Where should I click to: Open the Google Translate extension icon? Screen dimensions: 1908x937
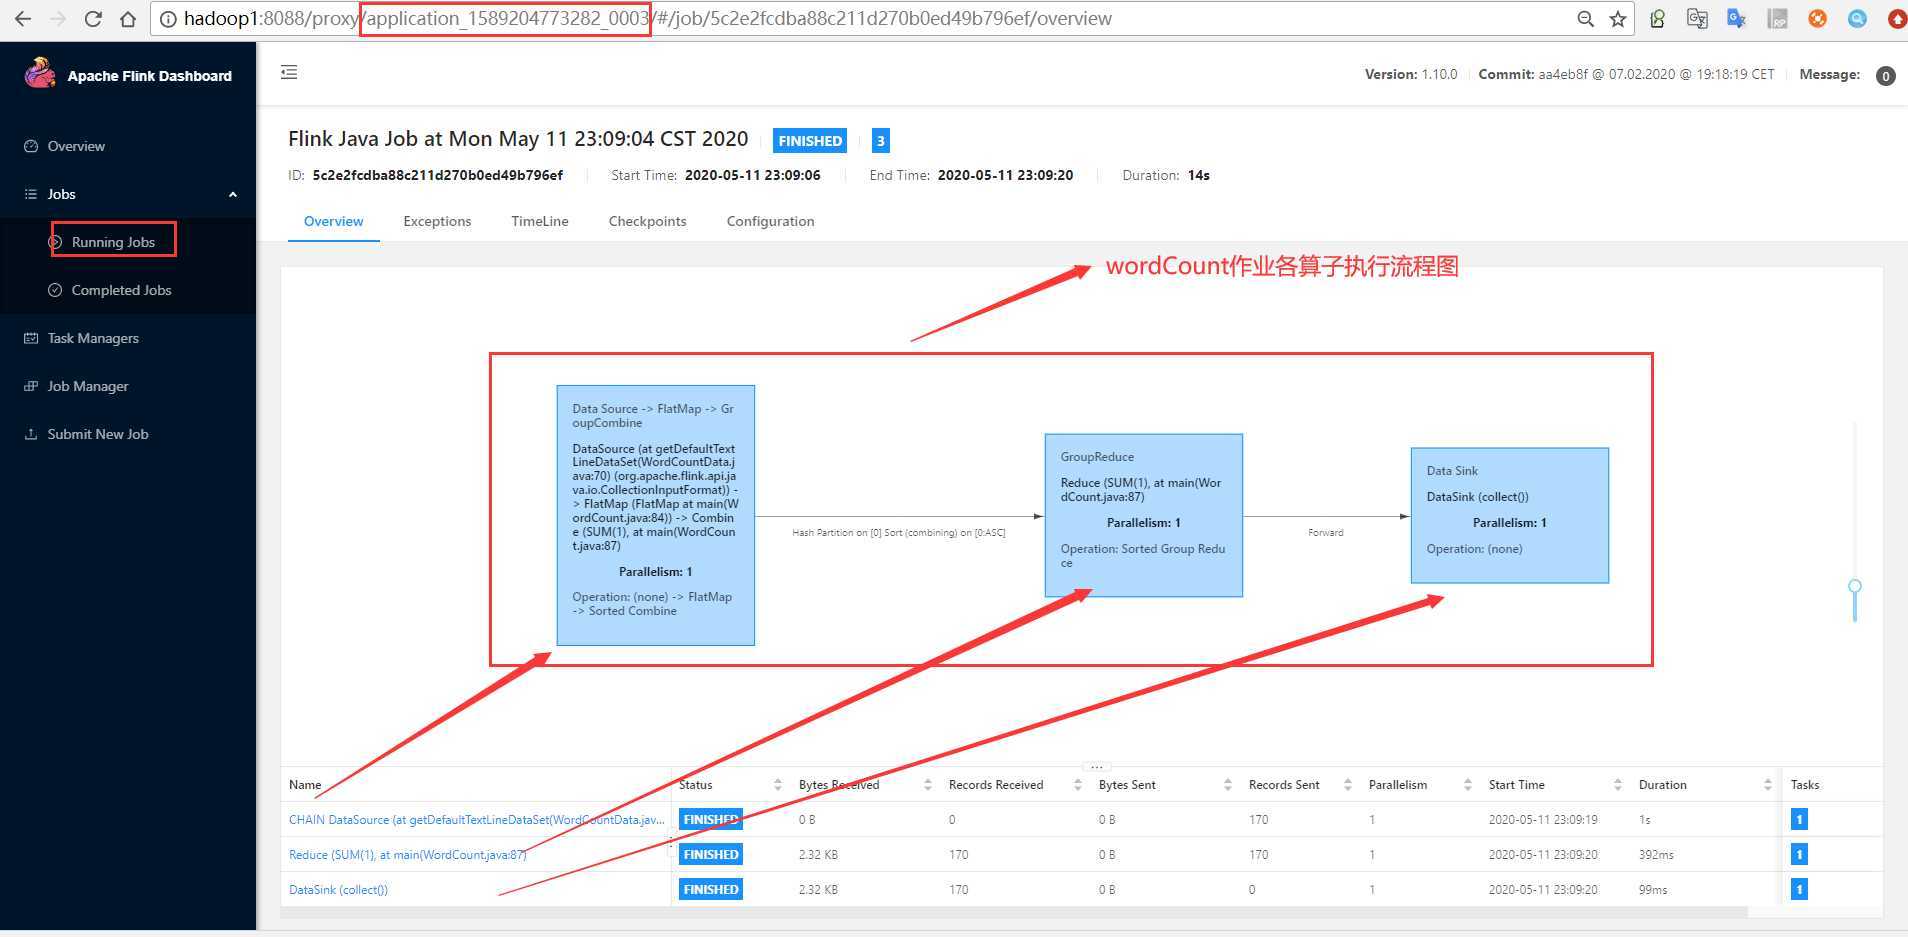tap(1736, 18)
